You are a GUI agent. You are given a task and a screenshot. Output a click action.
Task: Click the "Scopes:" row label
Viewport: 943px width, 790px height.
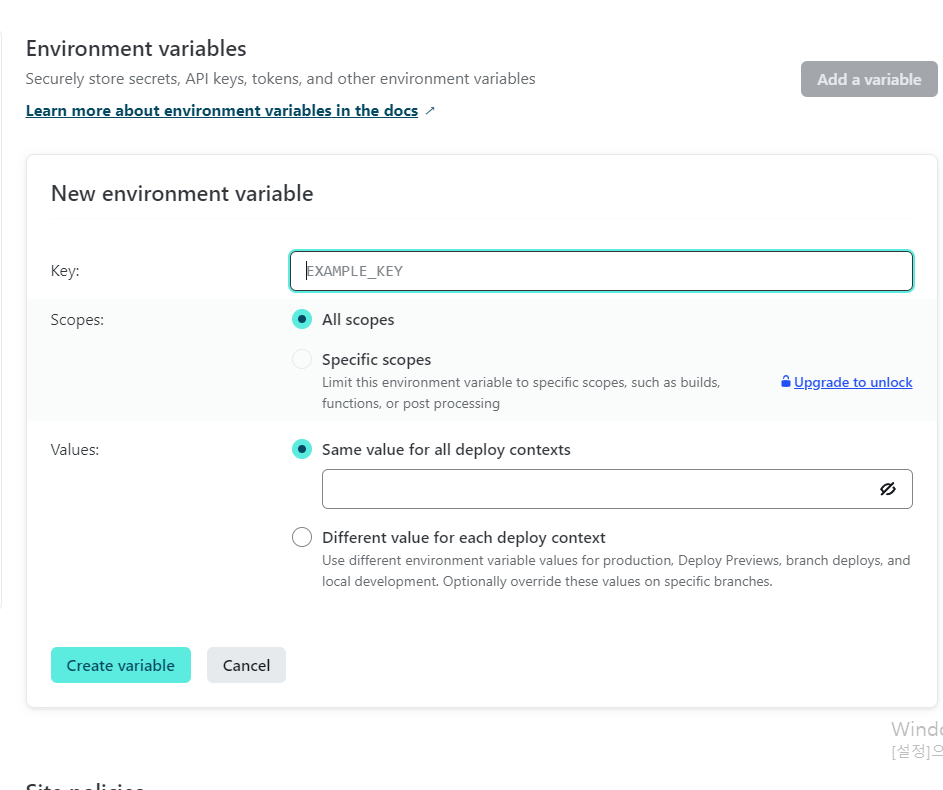click(x=77, y=320)
